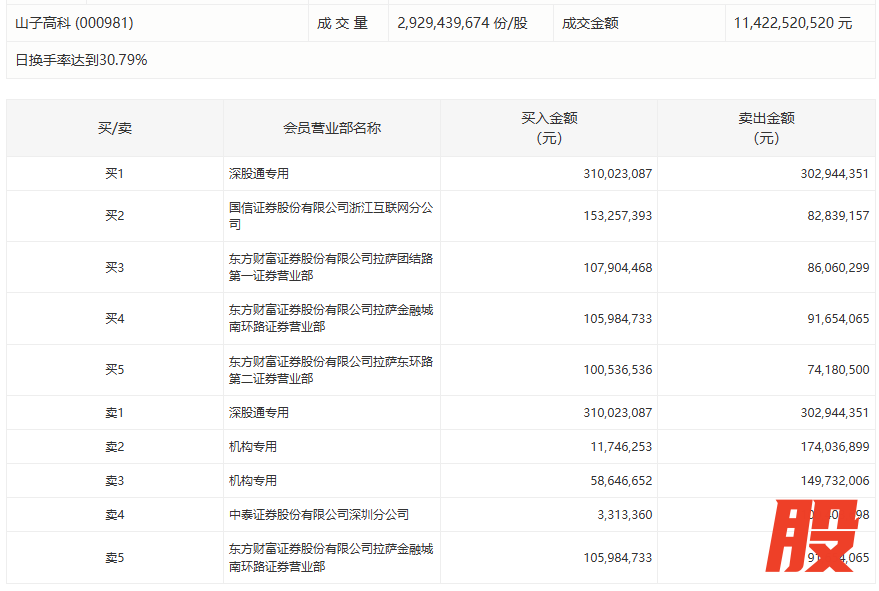Viewport: 879px width, 591px height.
Task: Select the stock name 山子高科 (000981)
Action: click(x=74, y=23)
